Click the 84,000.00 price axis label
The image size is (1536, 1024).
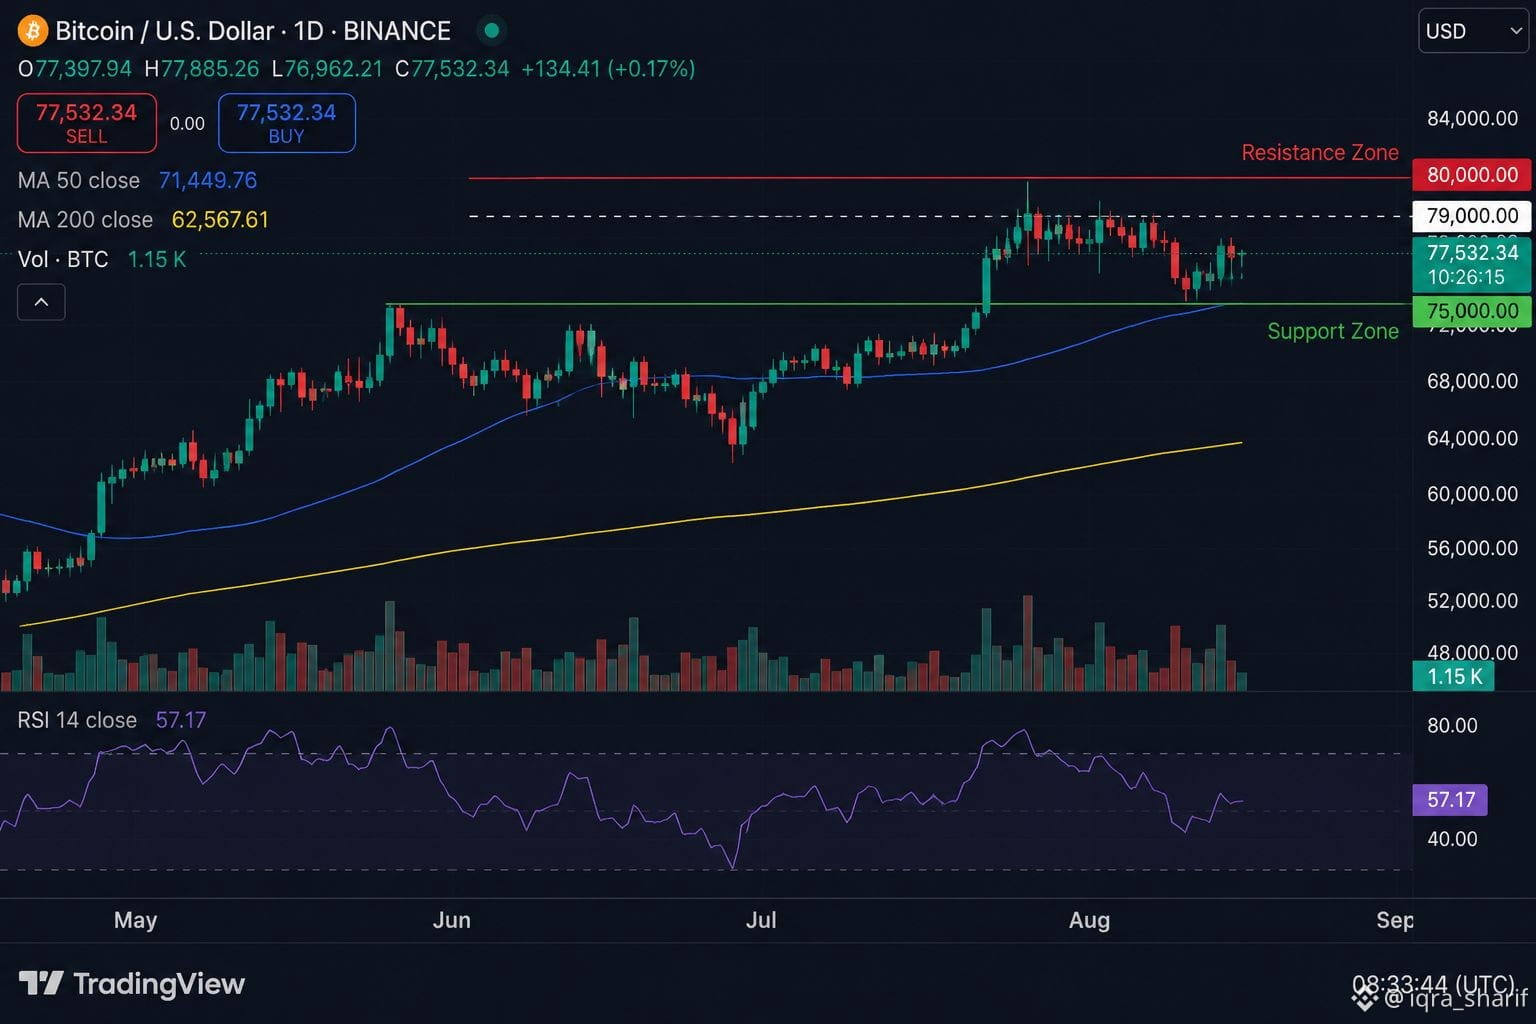pyautogui.click(x=1472, y=119)
